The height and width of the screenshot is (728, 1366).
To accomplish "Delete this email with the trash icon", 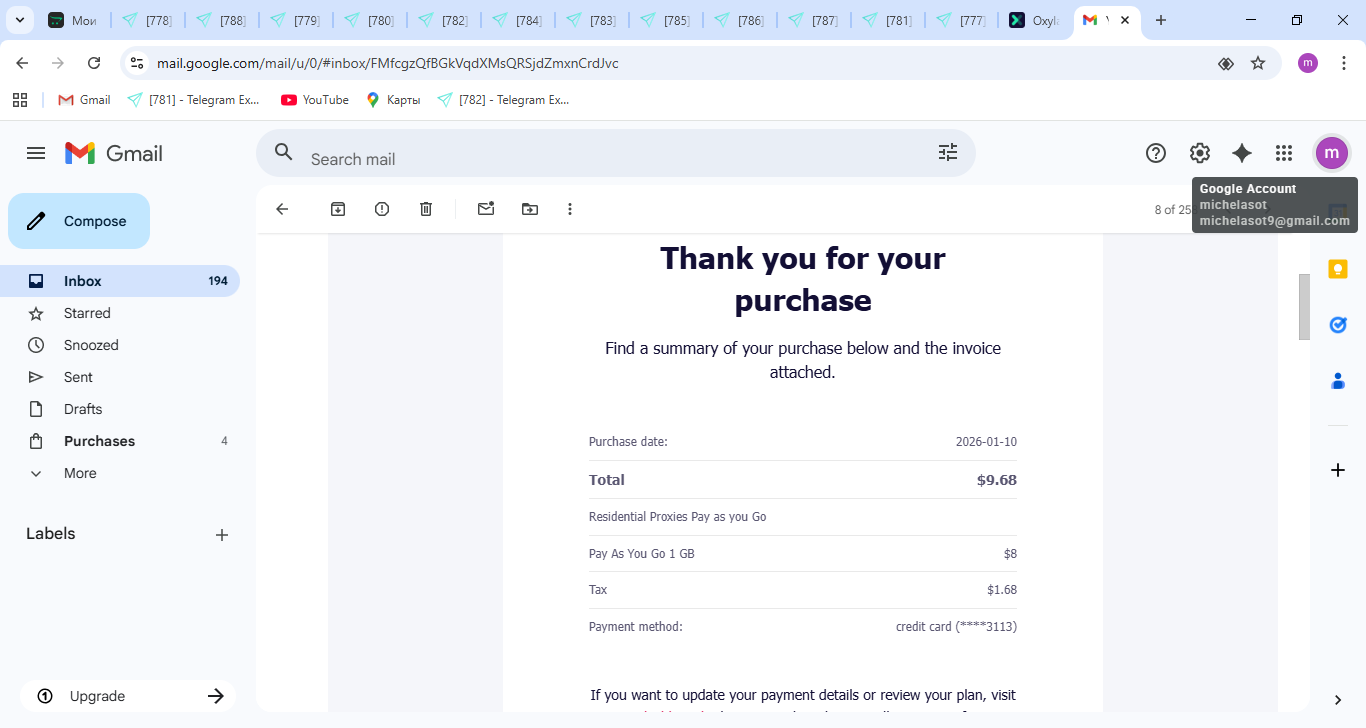I will pos(426,209).
